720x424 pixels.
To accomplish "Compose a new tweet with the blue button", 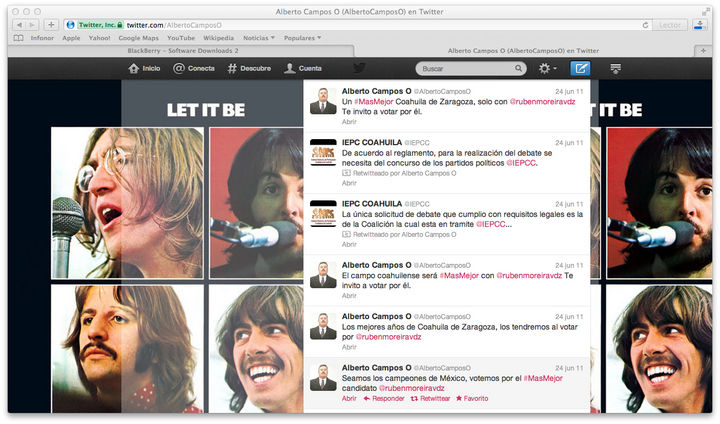I will pyautogui.click(x=580, y=69).
